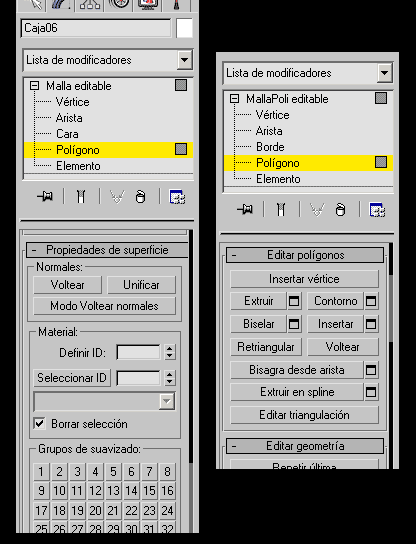Configure modifier sets in Malla editable panel
The image size is (416, 544).
pyautogui.click(x=177, y=197)
